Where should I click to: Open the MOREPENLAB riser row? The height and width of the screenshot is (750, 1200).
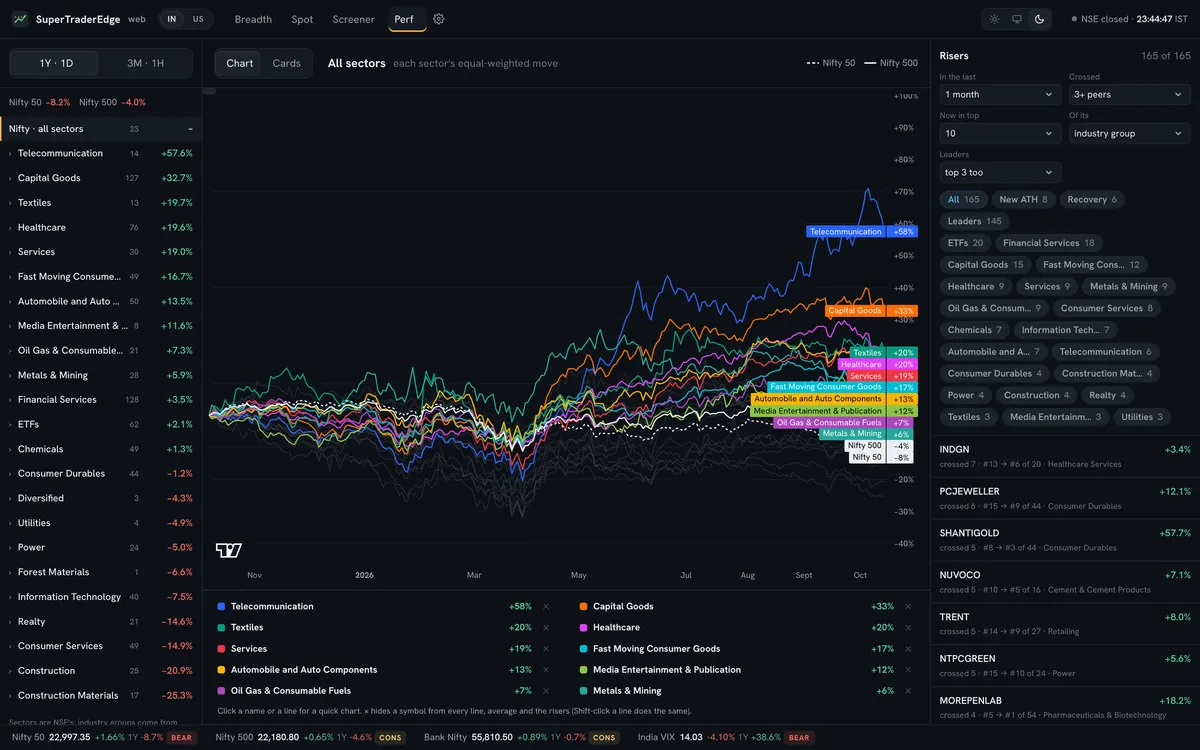[1065, 708]
